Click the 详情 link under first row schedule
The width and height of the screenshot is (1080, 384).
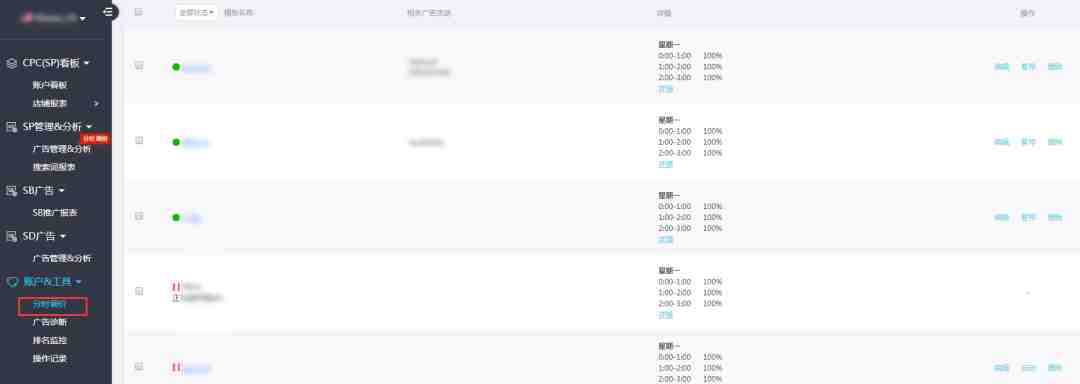pyautogui.click(x=665, y=89)
